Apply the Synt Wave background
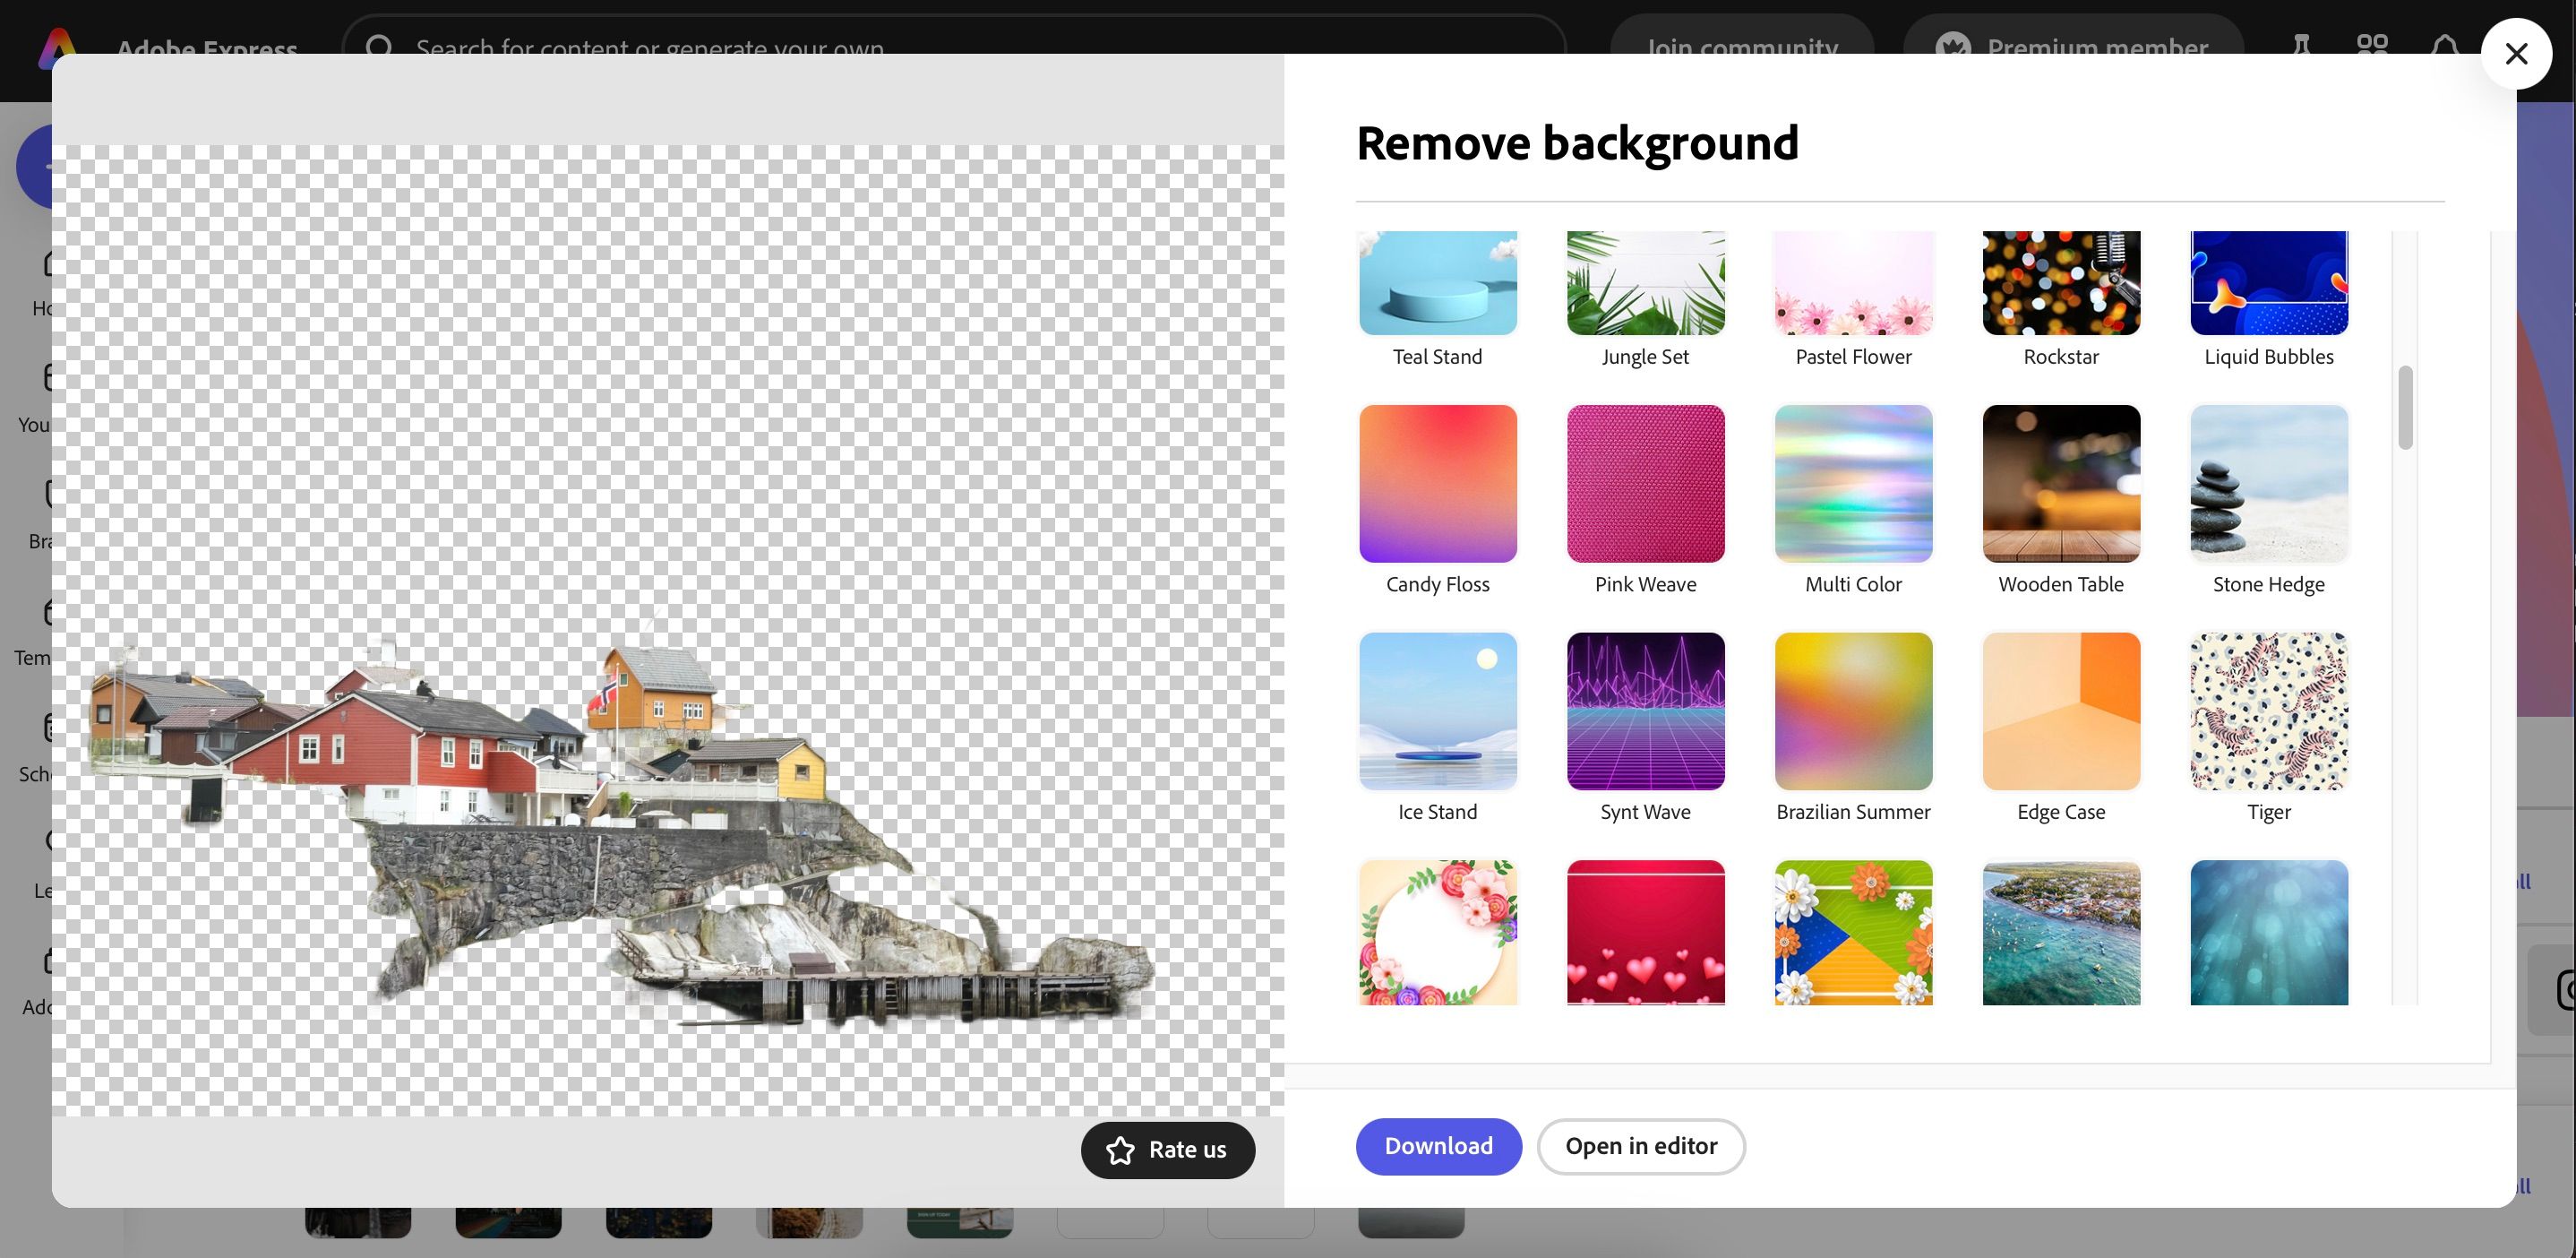 point(1646,711)
